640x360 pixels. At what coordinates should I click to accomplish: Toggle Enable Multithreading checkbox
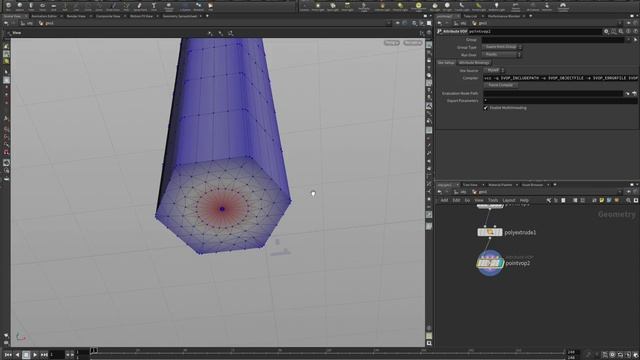tap(486, 108)
